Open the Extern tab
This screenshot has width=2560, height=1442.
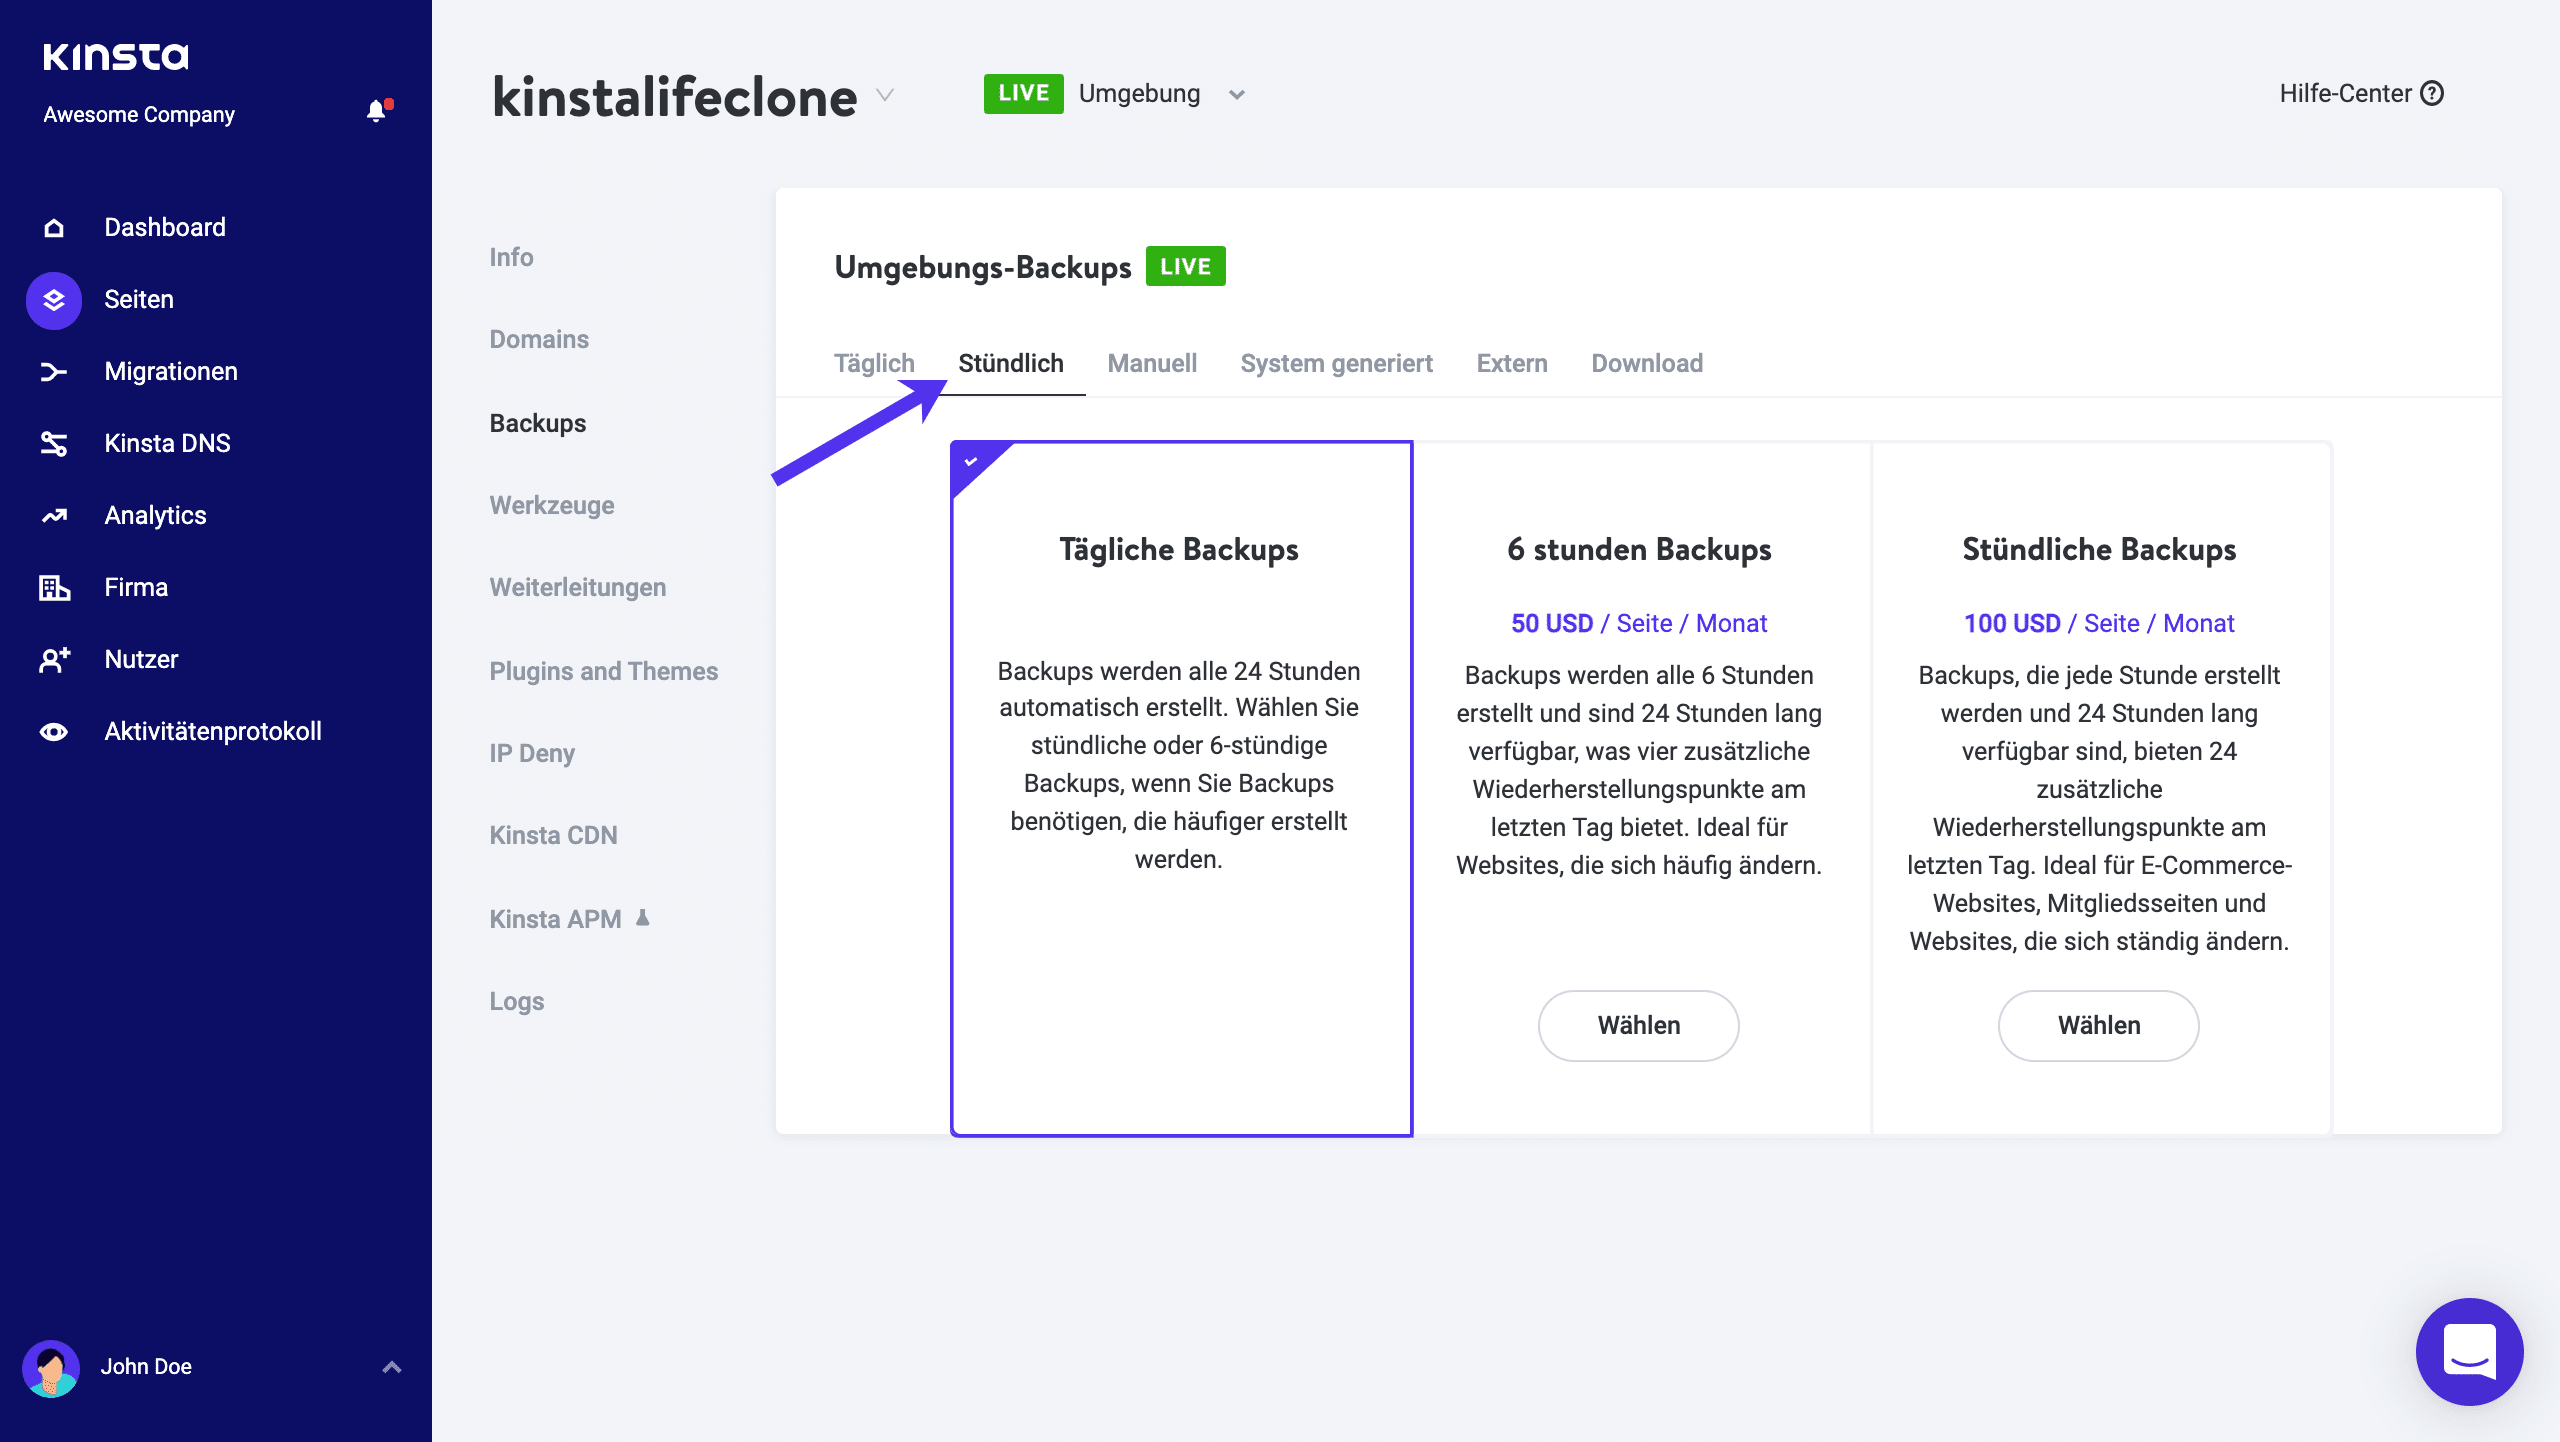[1512, 363]
